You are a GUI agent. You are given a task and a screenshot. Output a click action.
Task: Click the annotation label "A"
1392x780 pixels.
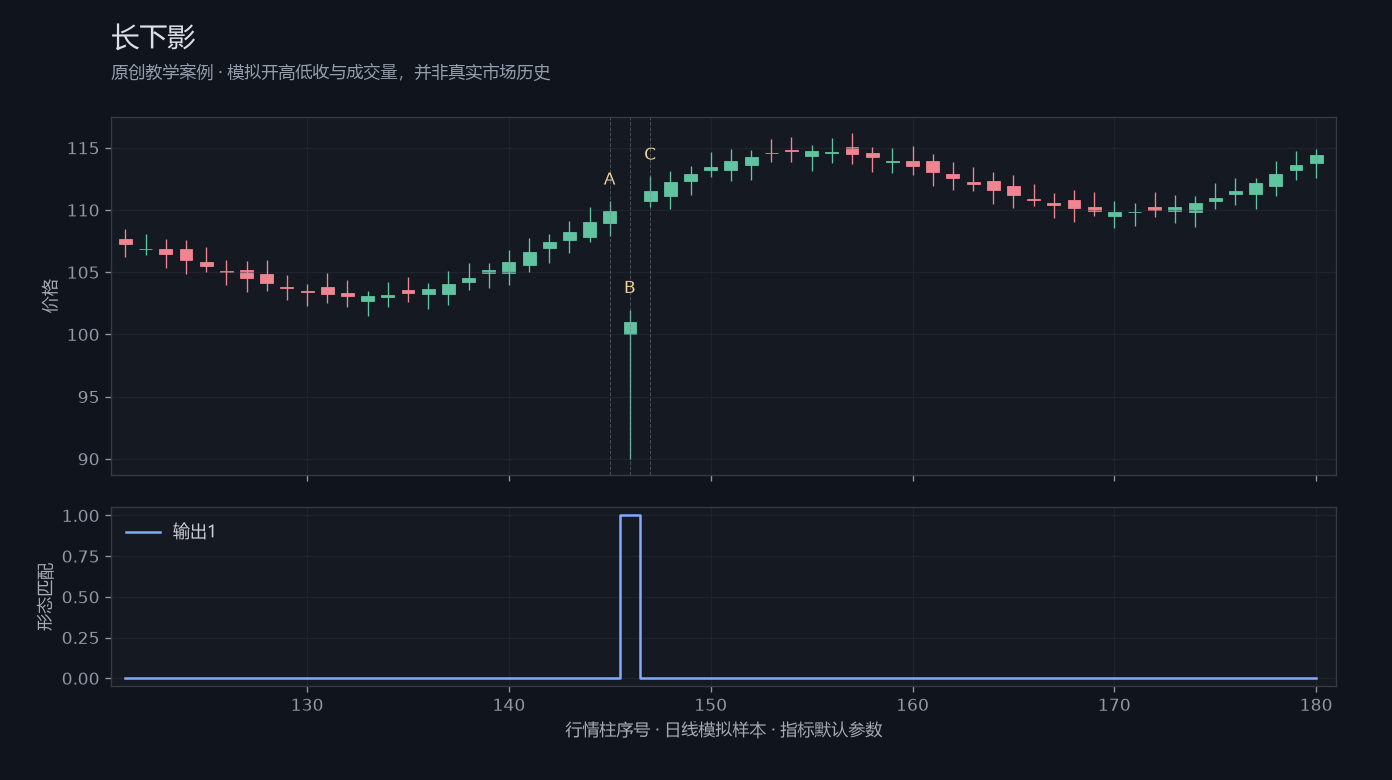pos(609,179)
